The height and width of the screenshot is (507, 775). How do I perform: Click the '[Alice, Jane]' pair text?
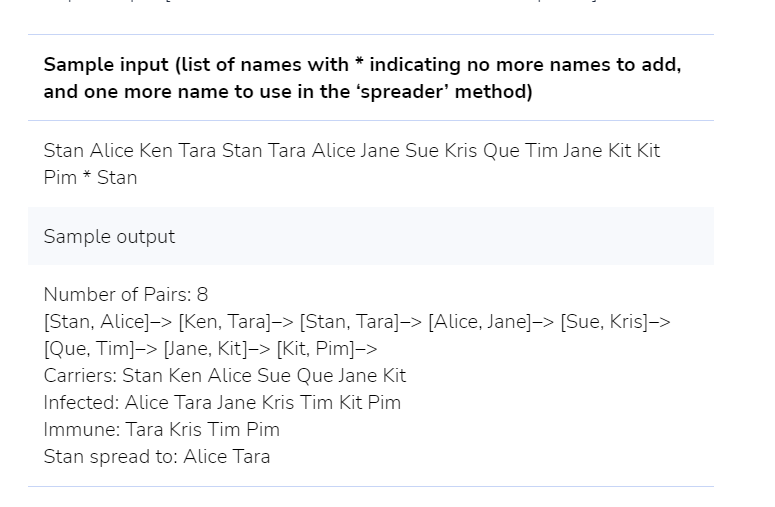tap(479, 322)
